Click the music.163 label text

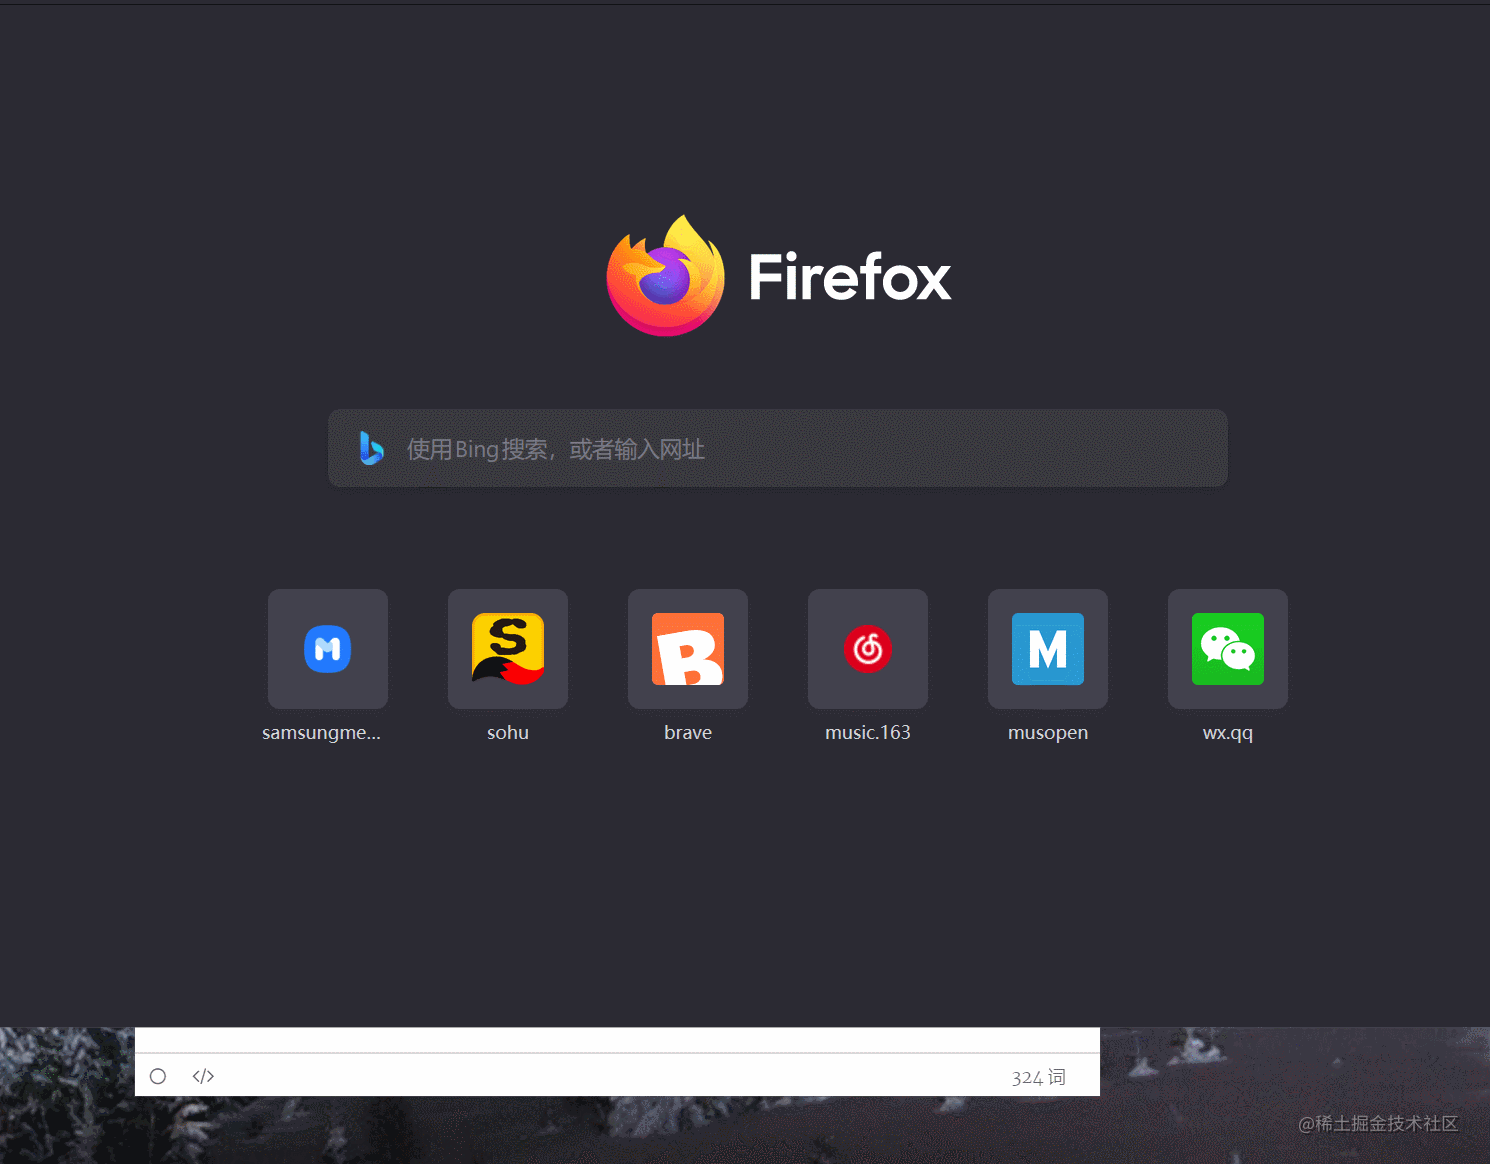click(x=868, y=732)
